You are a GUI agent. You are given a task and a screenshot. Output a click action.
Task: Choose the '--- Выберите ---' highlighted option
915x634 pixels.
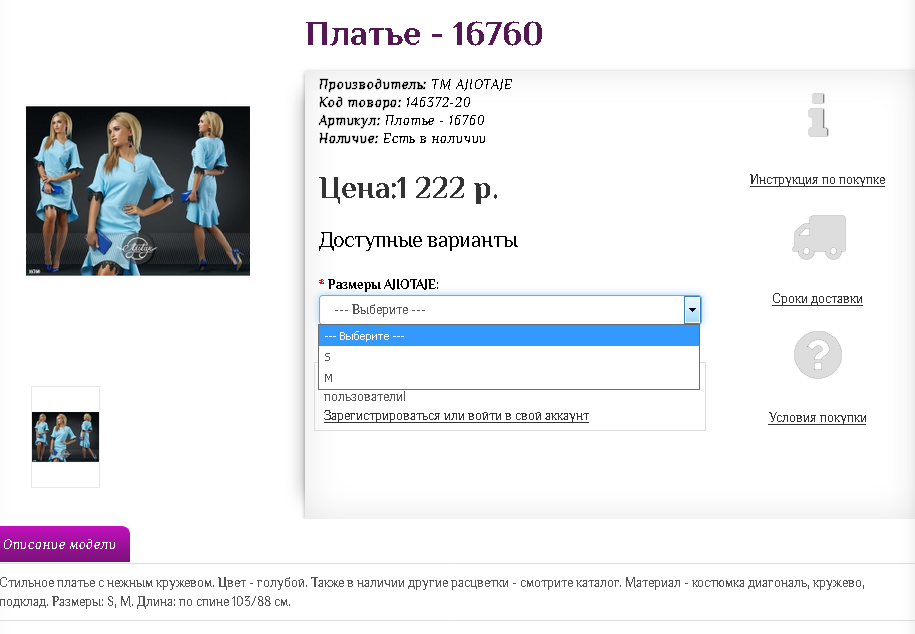tap(509, 336)
